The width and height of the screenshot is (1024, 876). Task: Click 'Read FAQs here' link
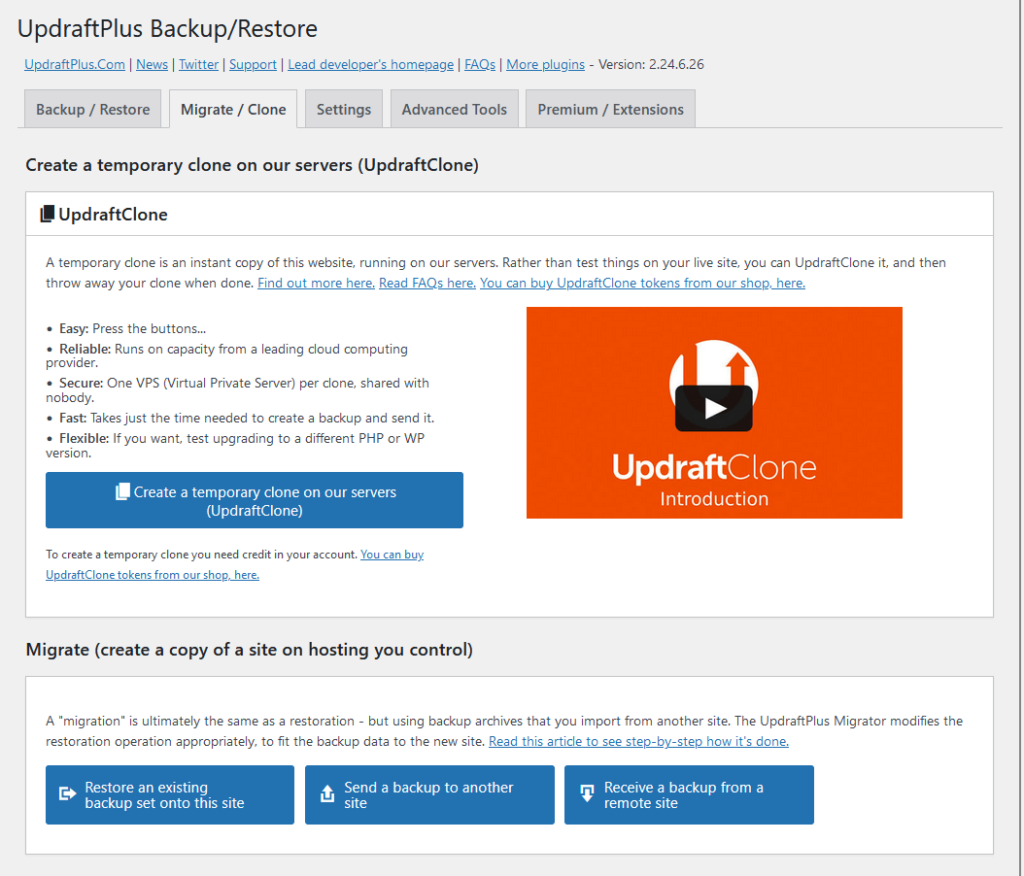click(427, 283)
